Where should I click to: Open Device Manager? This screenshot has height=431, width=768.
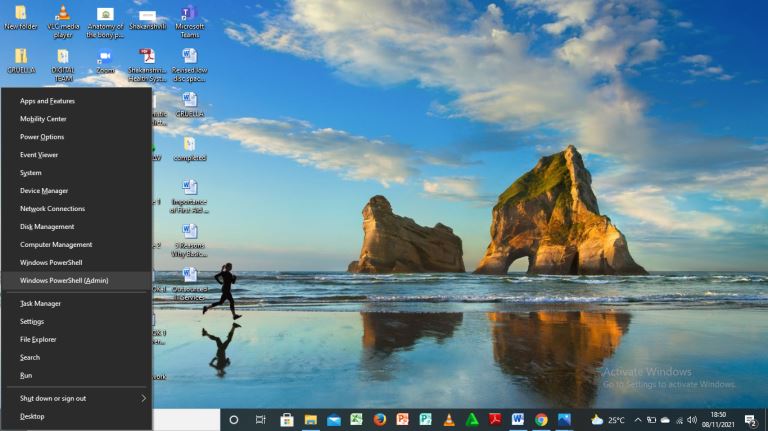[76, 191]
